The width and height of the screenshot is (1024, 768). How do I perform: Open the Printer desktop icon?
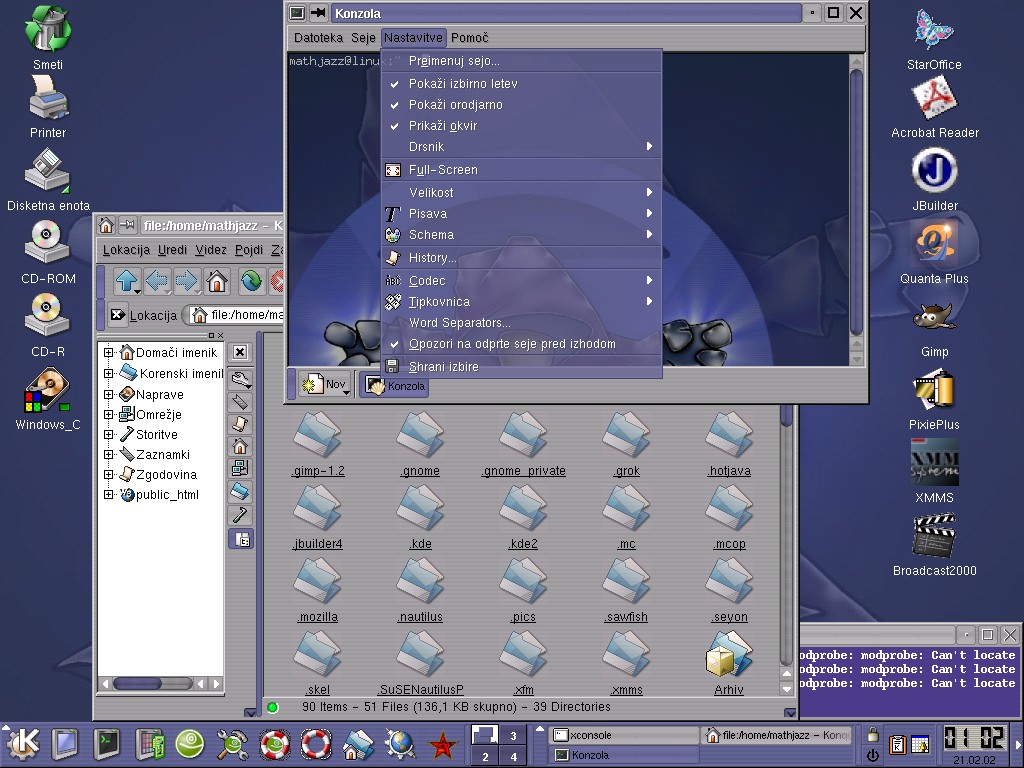click(x=48, y=98)
